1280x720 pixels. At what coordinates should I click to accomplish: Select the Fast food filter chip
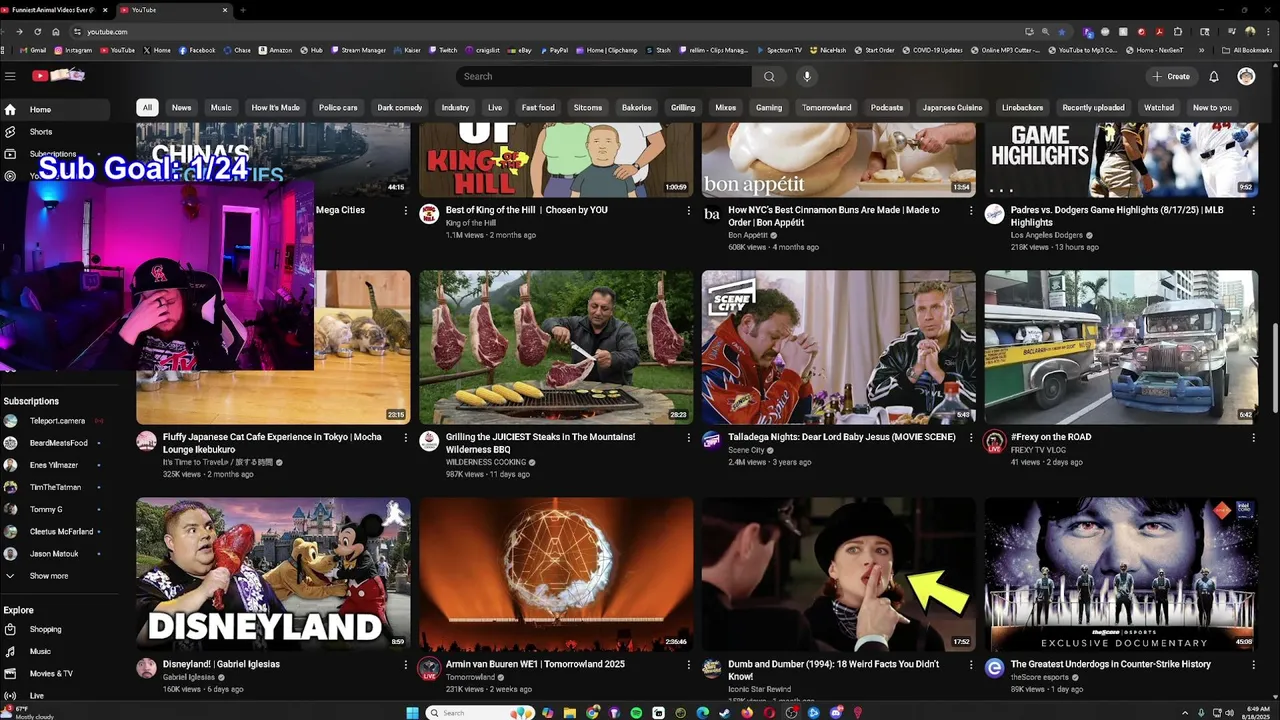[538, 108]
